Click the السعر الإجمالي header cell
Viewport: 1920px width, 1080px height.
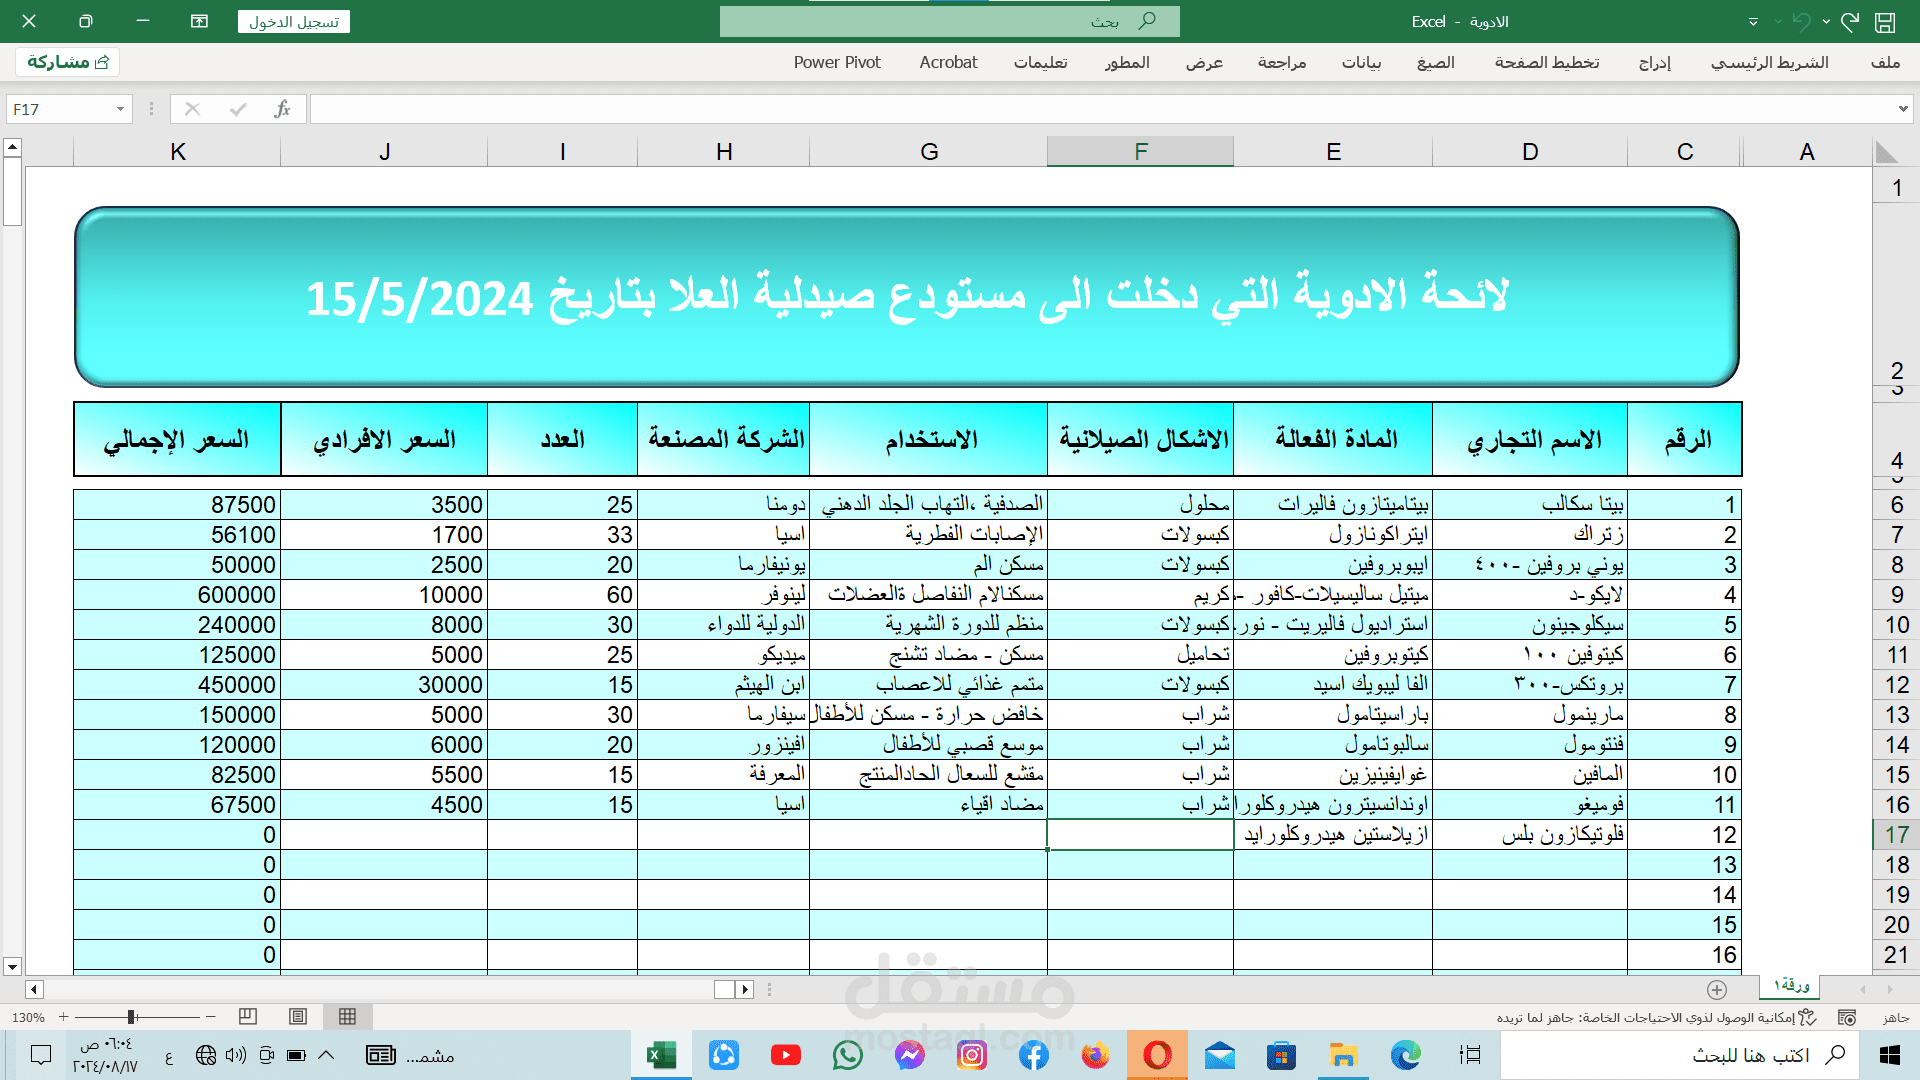177,439
